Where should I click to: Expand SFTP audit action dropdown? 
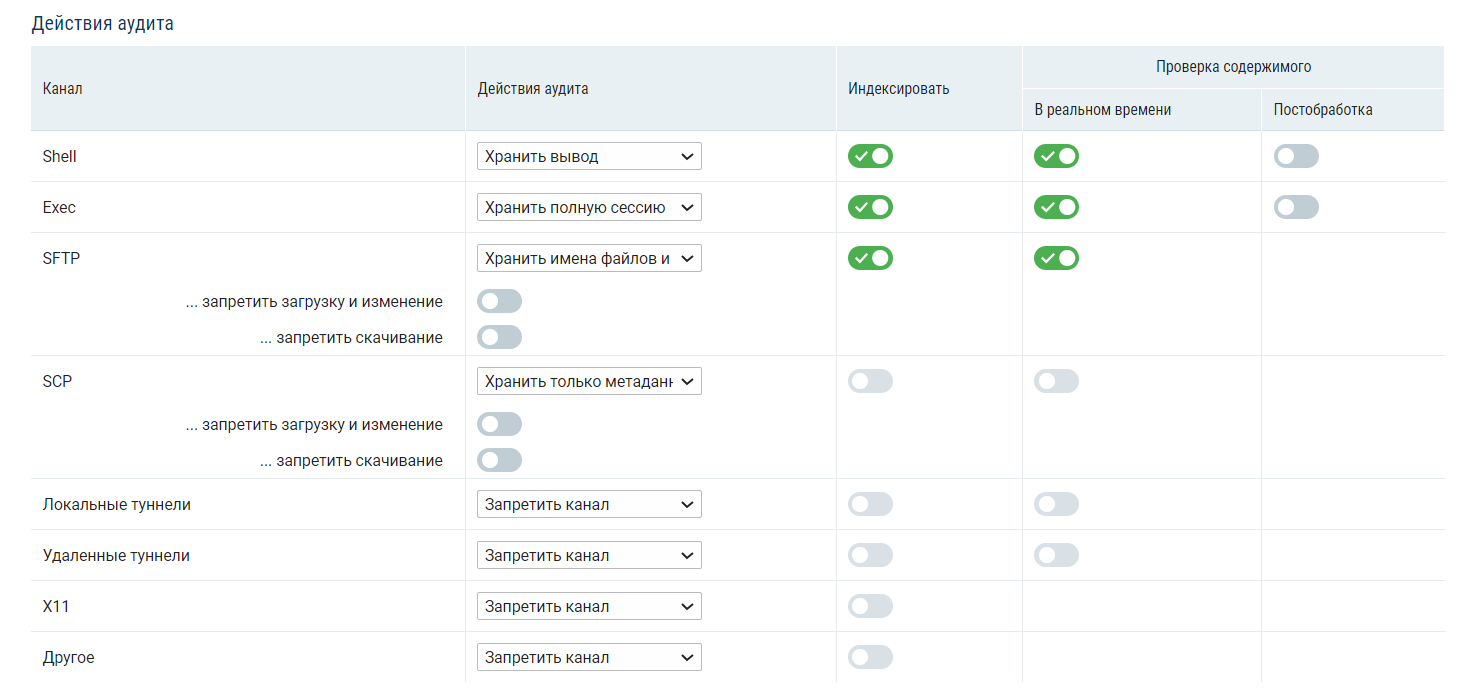pos(589,258)
